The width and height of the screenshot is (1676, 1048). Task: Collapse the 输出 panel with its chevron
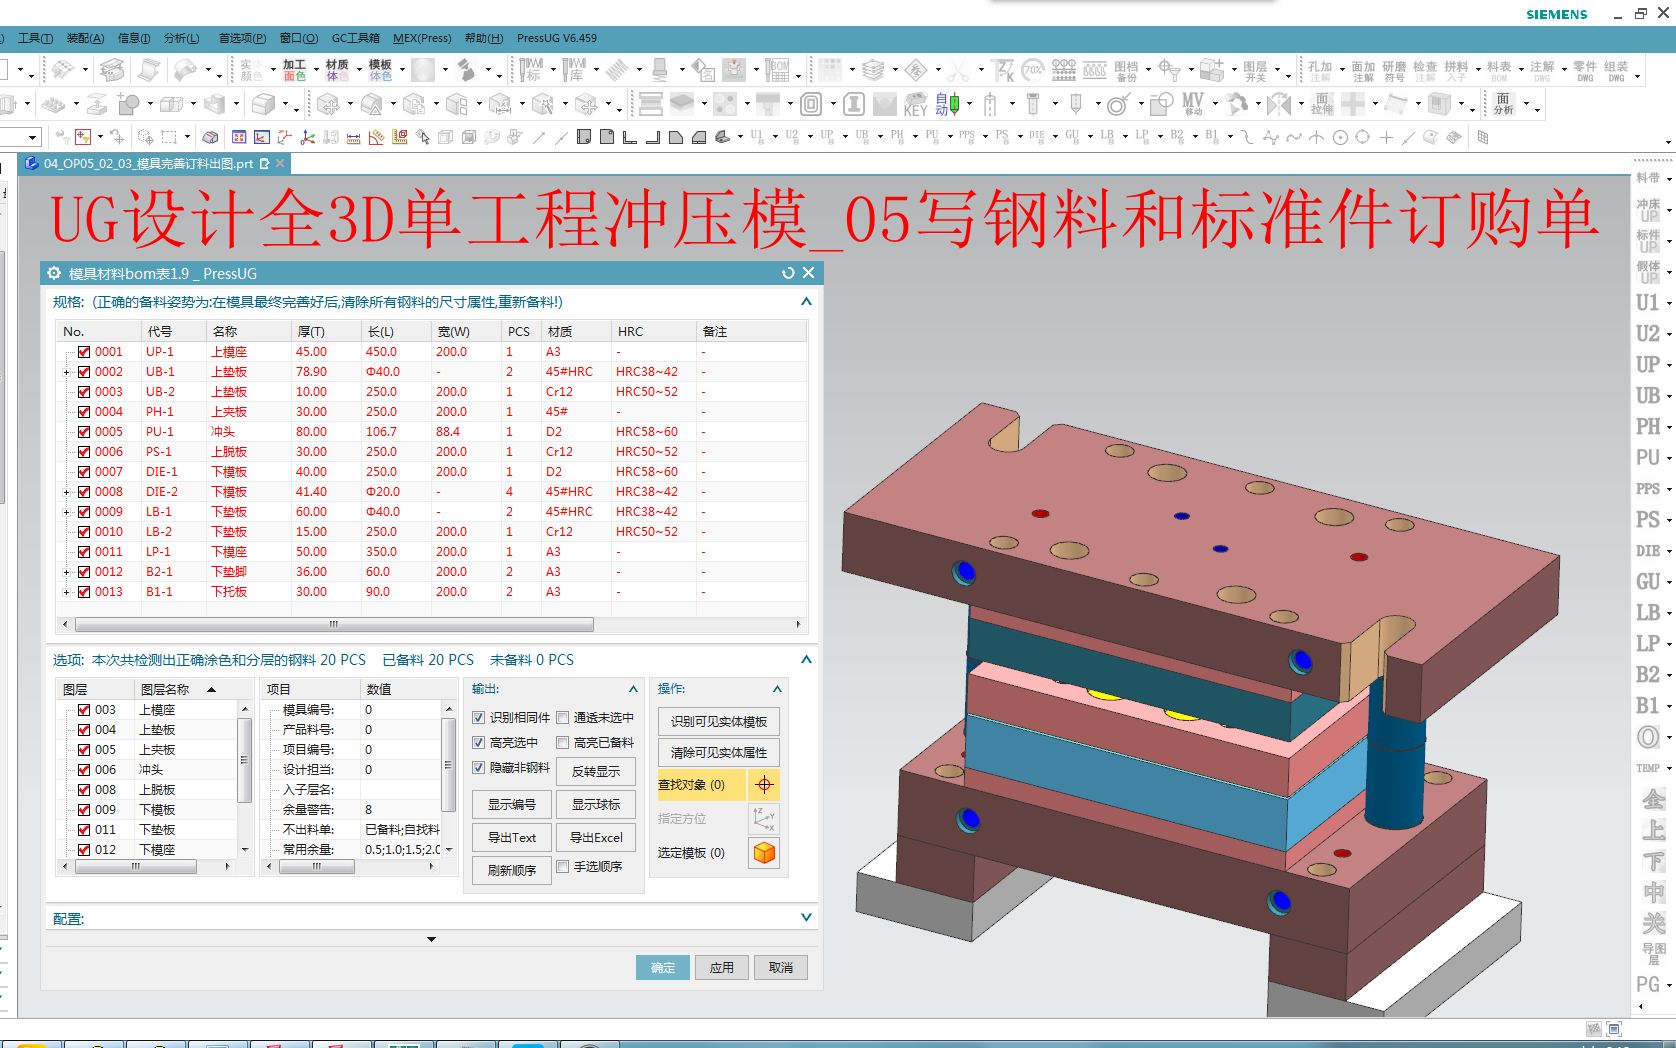tap(632, 688)
